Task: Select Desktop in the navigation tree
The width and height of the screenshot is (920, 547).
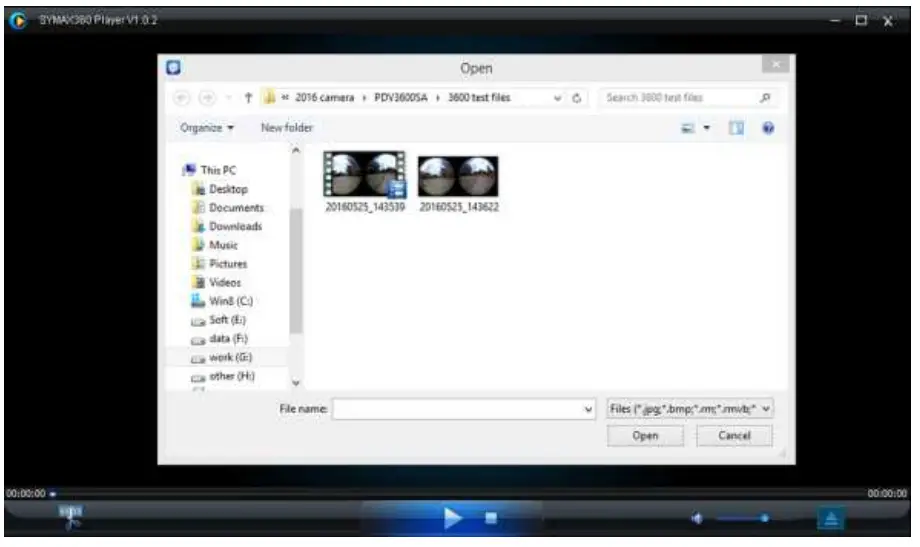Action: (x=228, y=189)
